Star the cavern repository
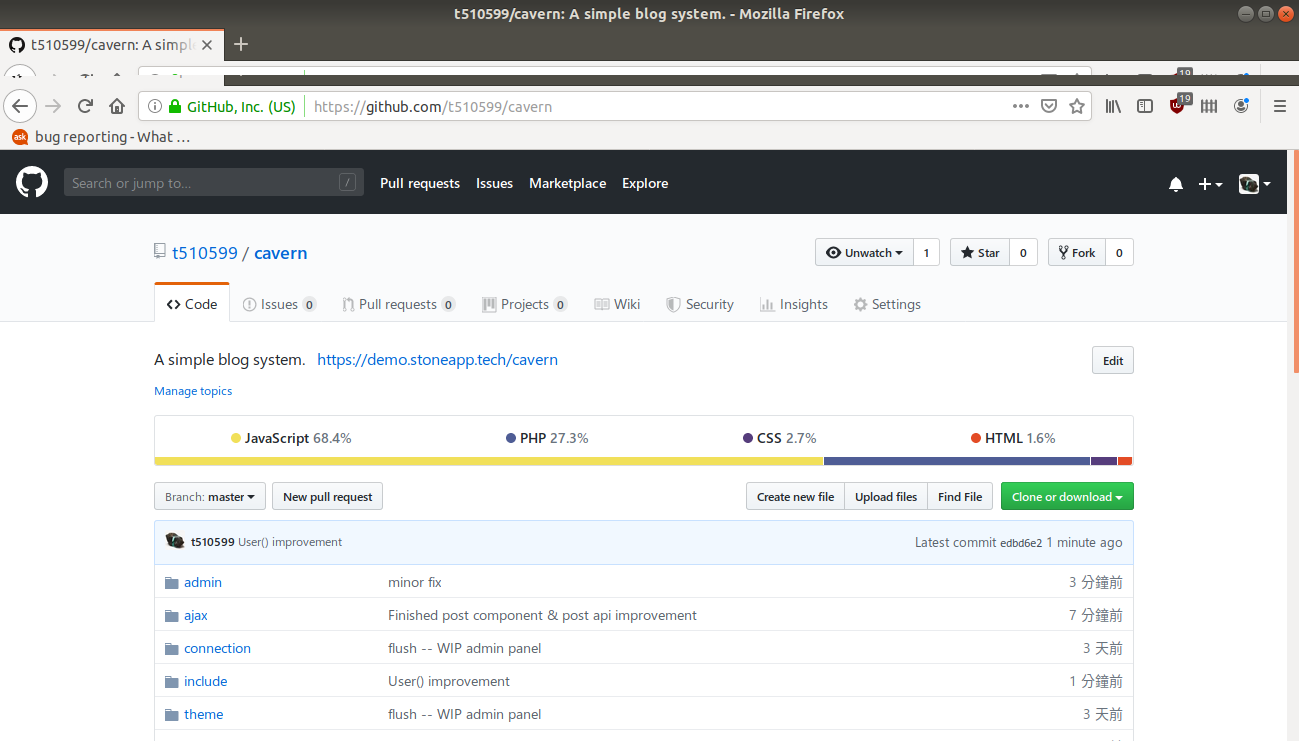 980,253
